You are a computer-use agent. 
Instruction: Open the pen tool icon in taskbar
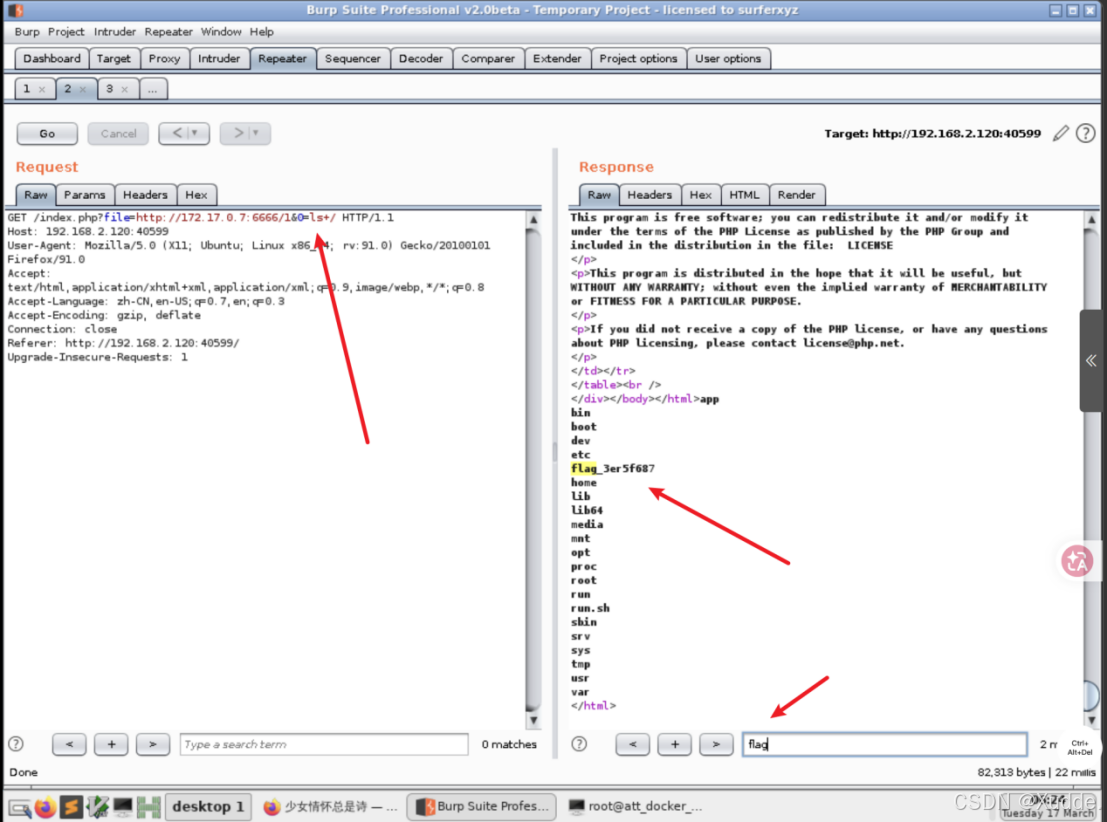pyautogui.click(x=97, y=806)
